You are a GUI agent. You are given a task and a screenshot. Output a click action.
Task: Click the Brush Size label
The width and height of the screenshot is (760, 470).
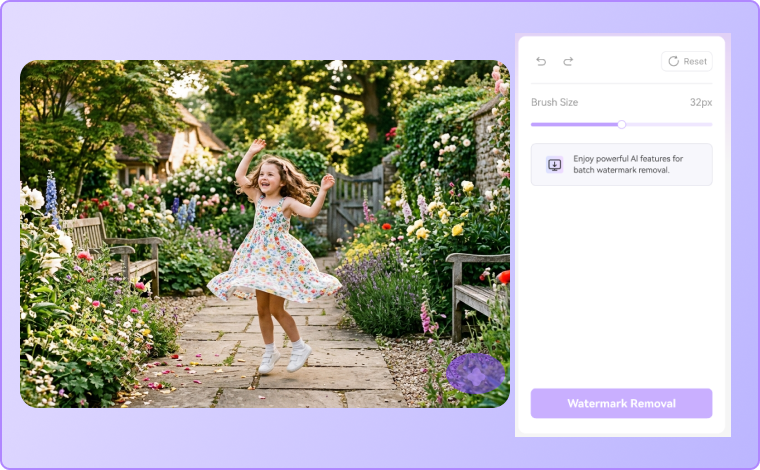554,102
